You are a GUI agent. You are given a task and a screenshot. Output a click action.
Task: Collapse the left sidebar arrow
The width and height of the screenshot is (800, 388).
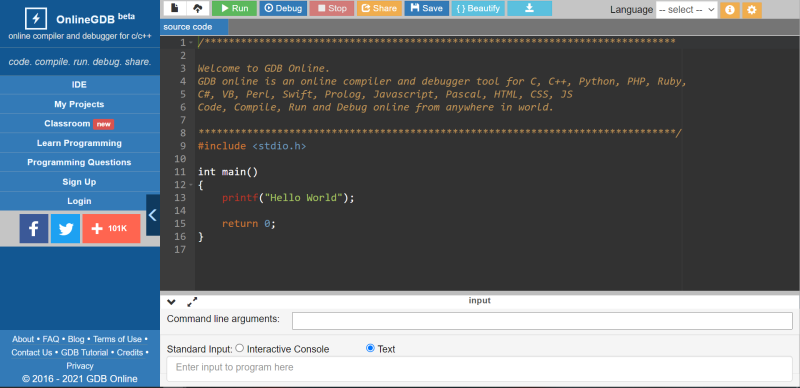[x=153, y=215]
